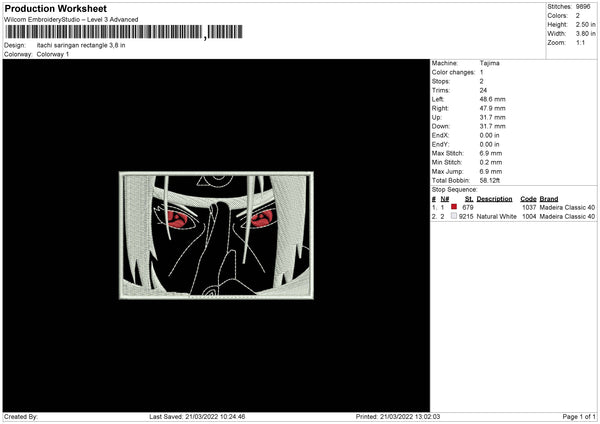Viewport: 600px width, 424px height.
Task: Click the 'St.' column header
Action: 469,199
